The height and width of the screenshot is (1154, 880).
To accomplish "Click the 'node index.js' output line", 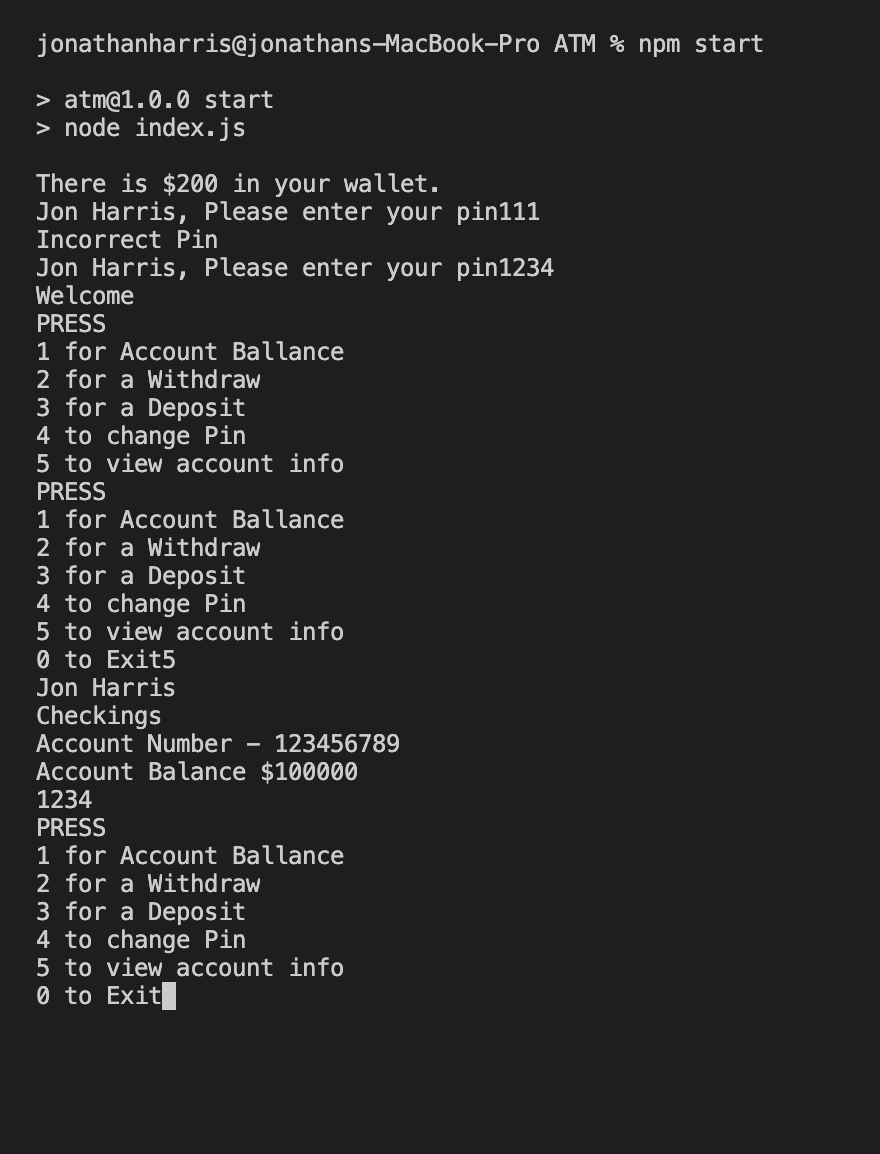I will click(x=141, y=128).
